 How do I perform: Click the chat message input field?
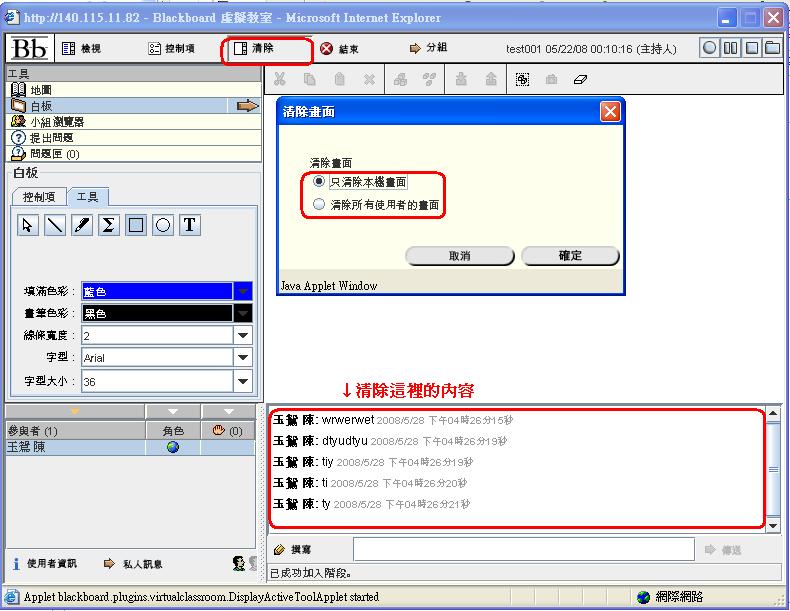[x=522, y=549]
